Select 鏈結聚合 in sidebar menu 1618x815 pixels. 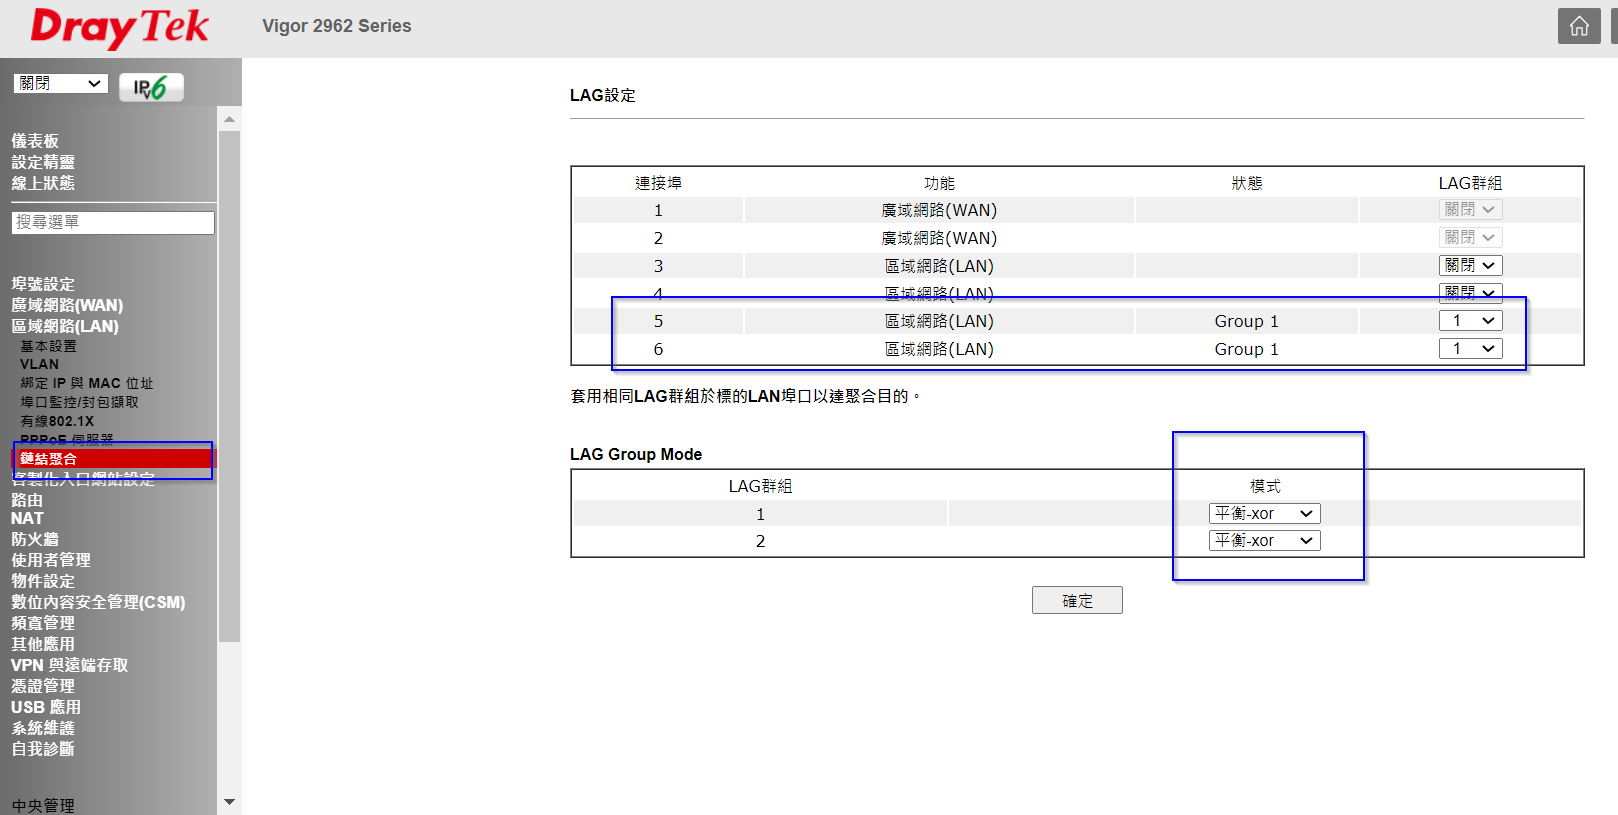tap(49, 459)
